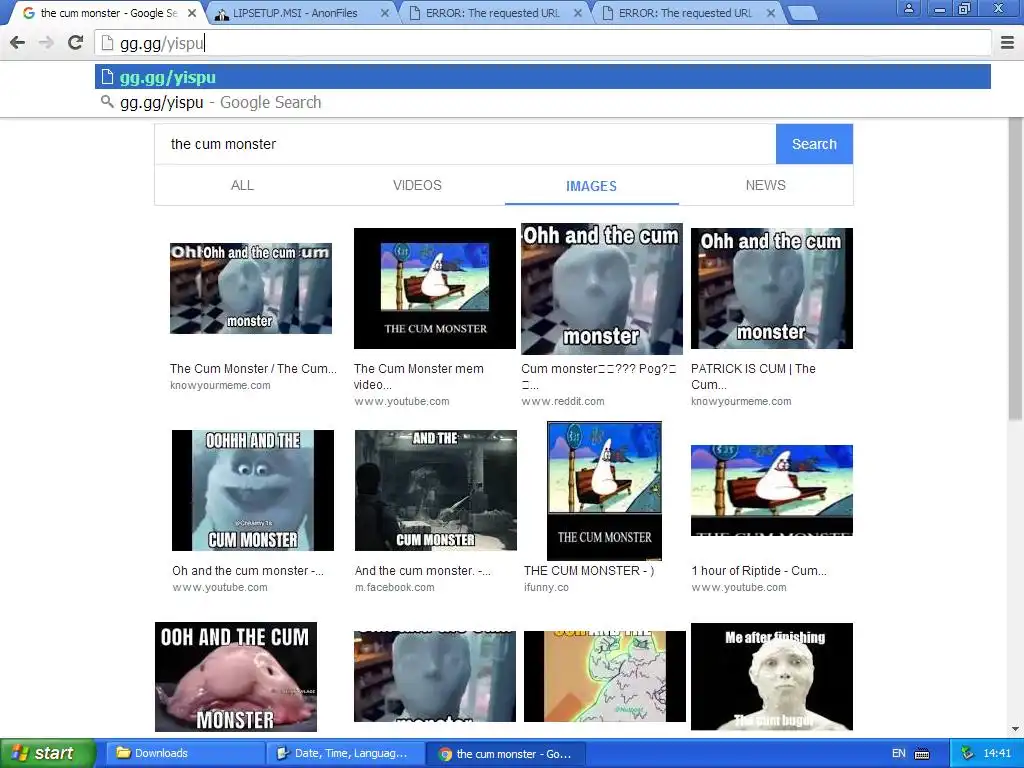1024x768 pixels.
Task: Reload the page with the refresh icon
Action: [76, 43]
